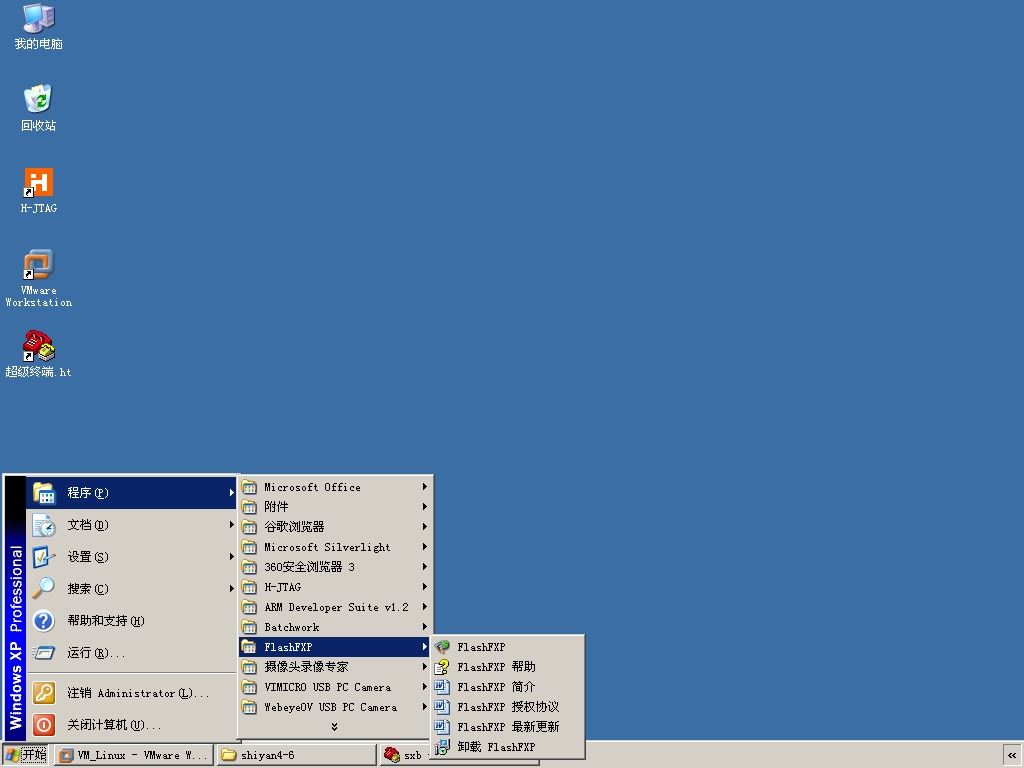Select 卸载 FlashFXP uninstall text

(x=496, y=746)
